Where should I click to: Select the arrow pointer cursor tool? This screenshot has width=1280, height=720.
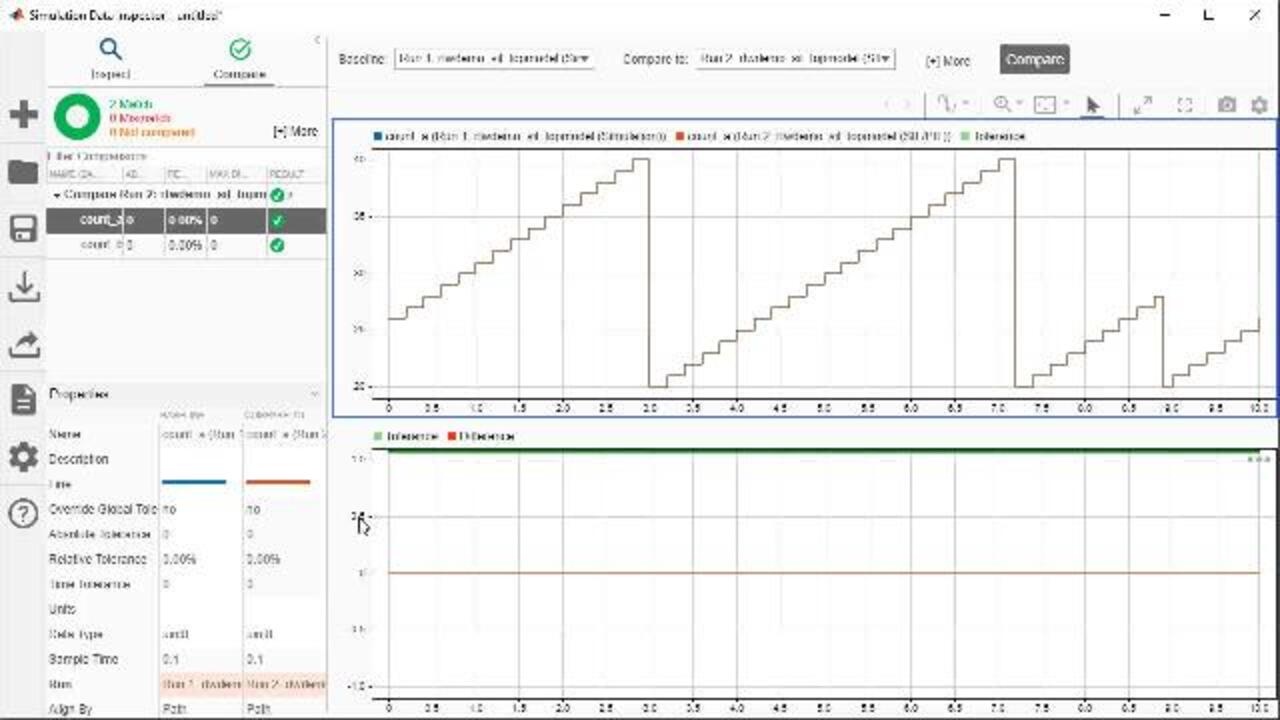[1092, 105]
